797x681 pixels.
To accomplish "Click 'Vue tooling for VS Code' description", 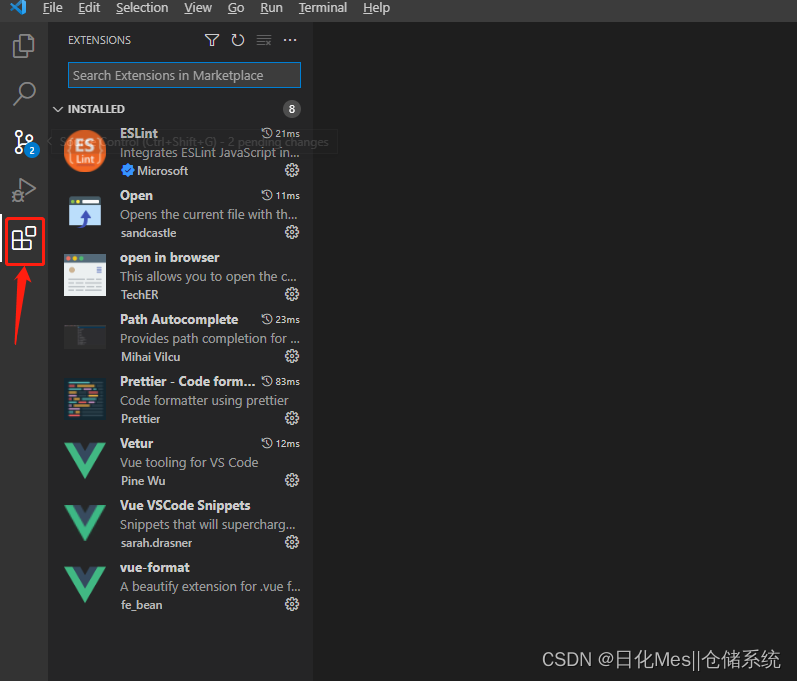I will 189,462.
